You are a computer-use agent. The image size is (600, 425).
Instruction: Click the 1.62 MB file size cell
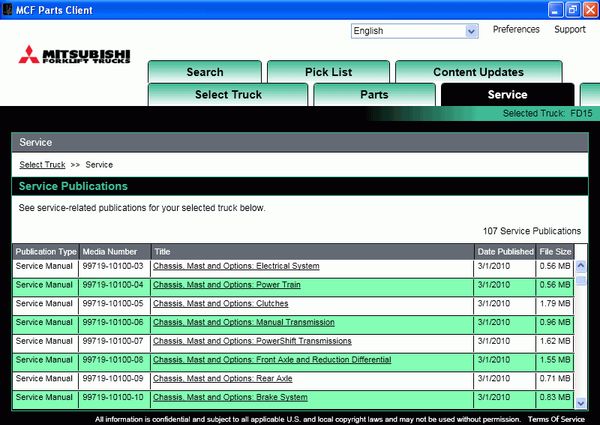(555, 344)
